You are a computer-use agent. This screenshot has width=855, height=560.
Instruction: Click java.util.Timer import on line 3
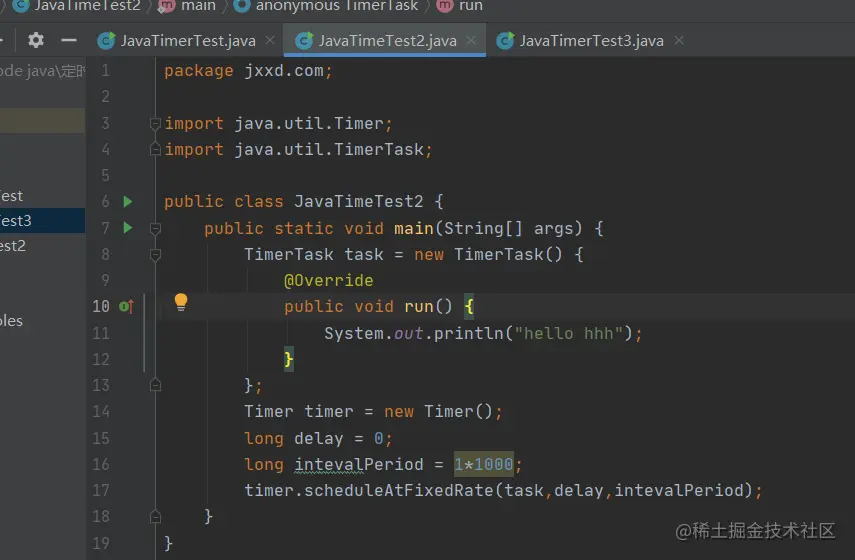[x=309, y=123]
